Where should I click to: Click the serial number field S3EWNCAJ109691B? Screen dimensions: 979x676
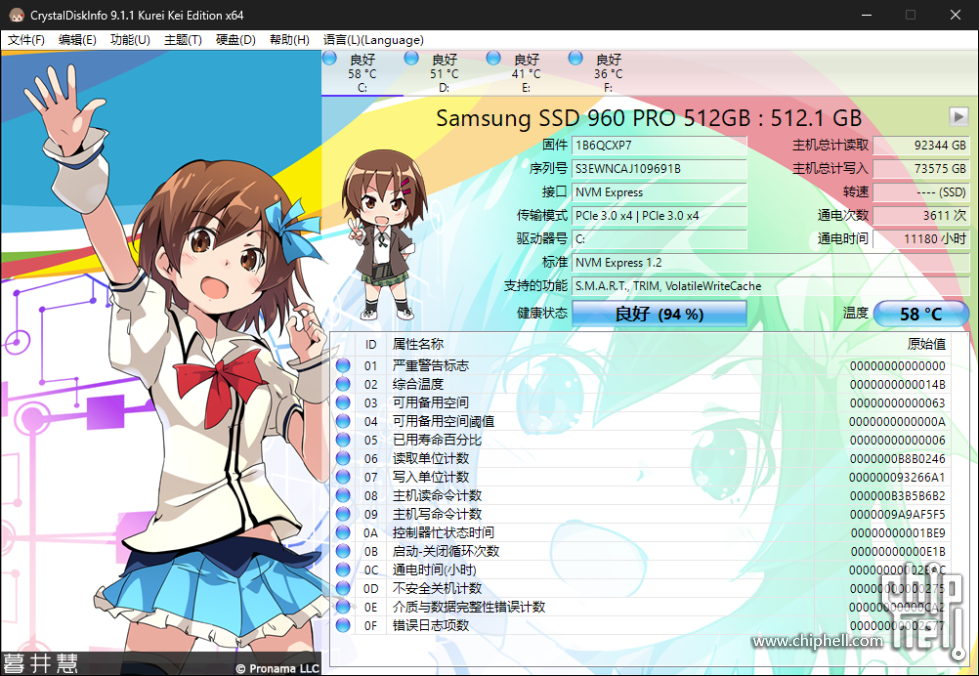tap(659, 169)
